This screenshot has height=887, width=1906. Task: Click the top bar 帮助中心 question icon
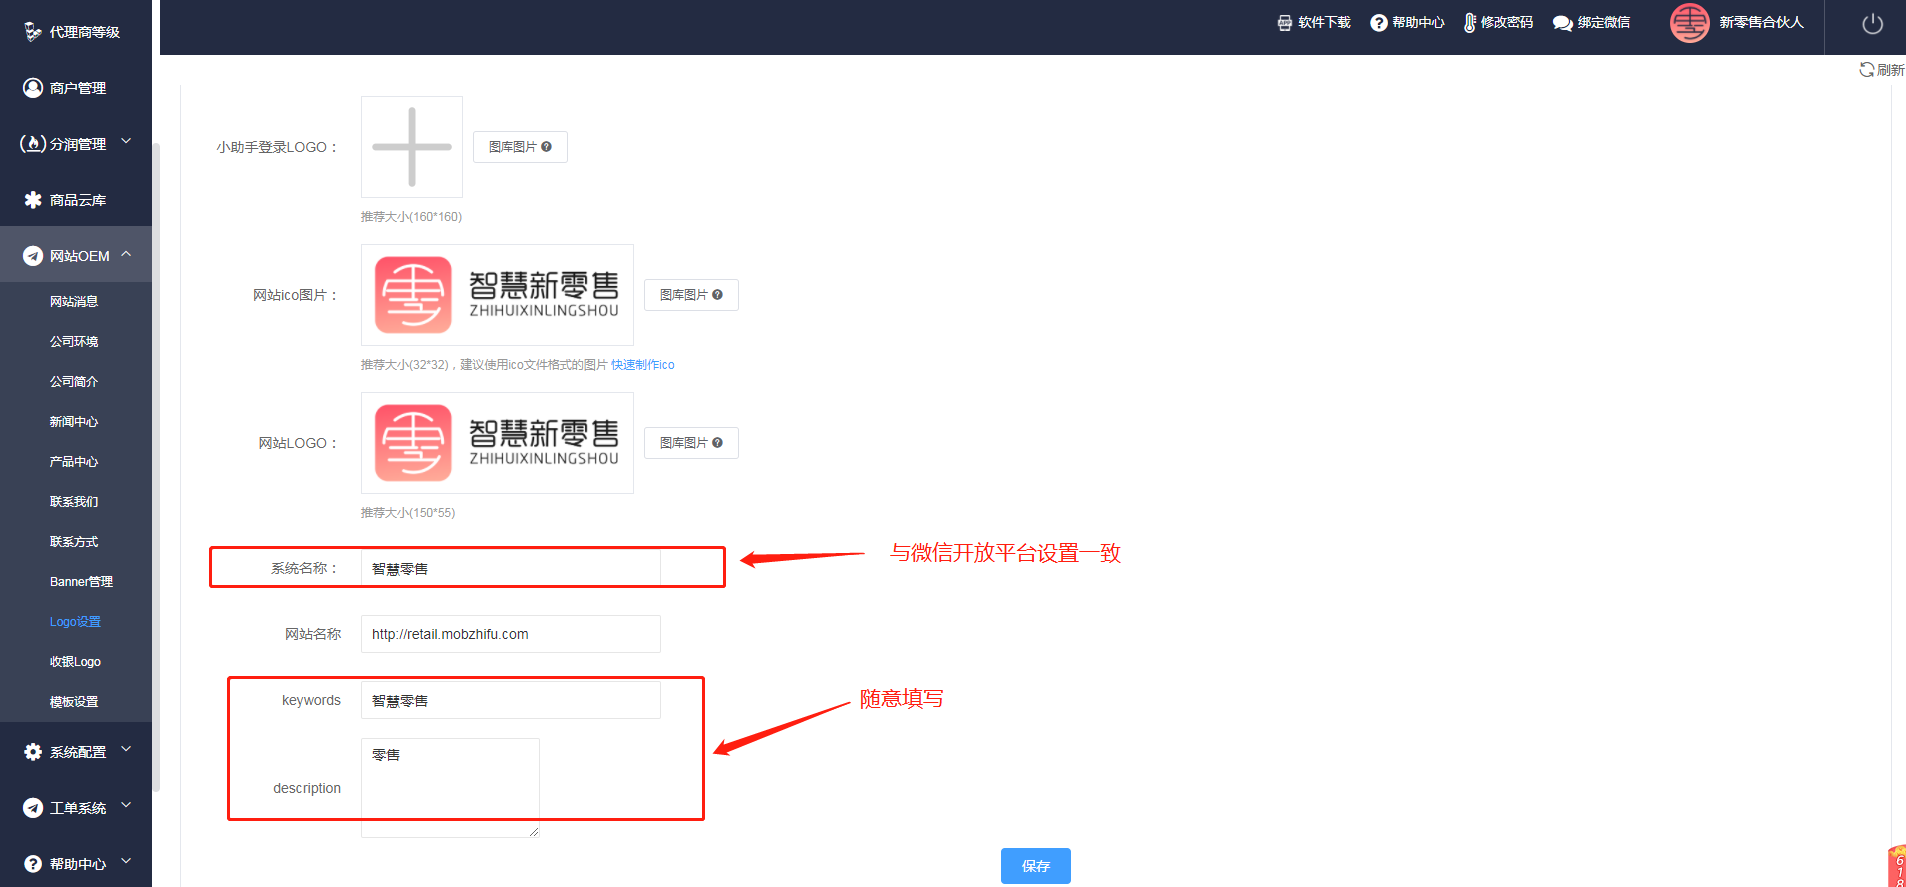1379,23
